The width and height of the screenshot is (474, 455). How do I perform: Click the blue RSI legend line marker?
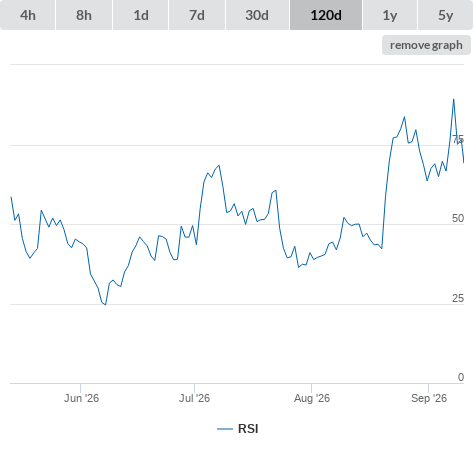(x=225, y=429)
